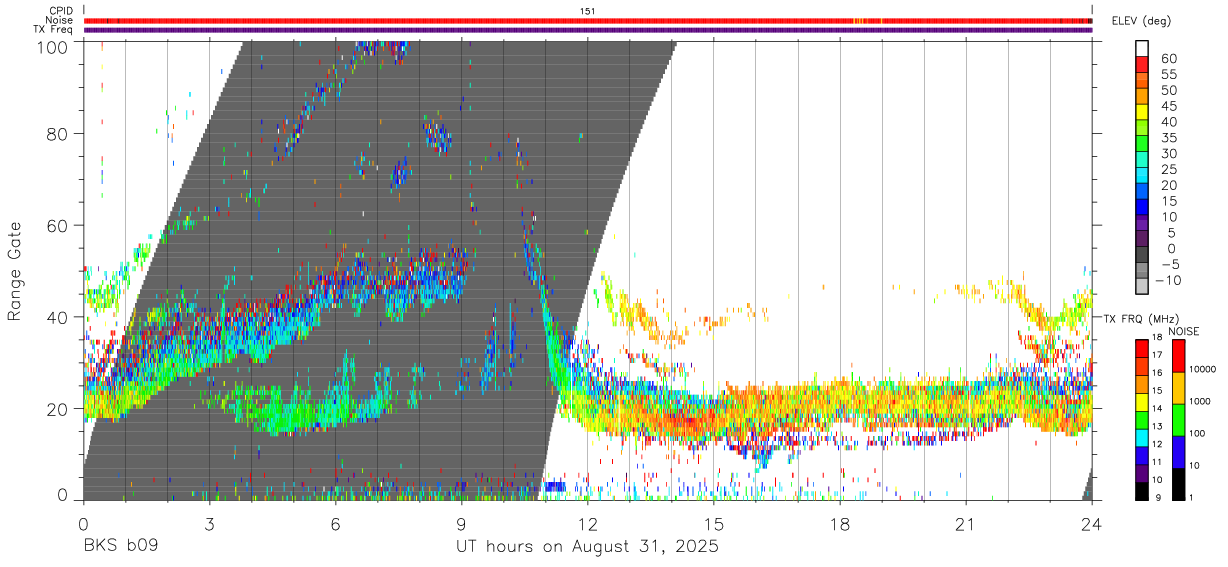Click the black bottom swatch of TX FRQ colorbar
Screen dimensions: 1228x567
click(x=1142, y=490)
